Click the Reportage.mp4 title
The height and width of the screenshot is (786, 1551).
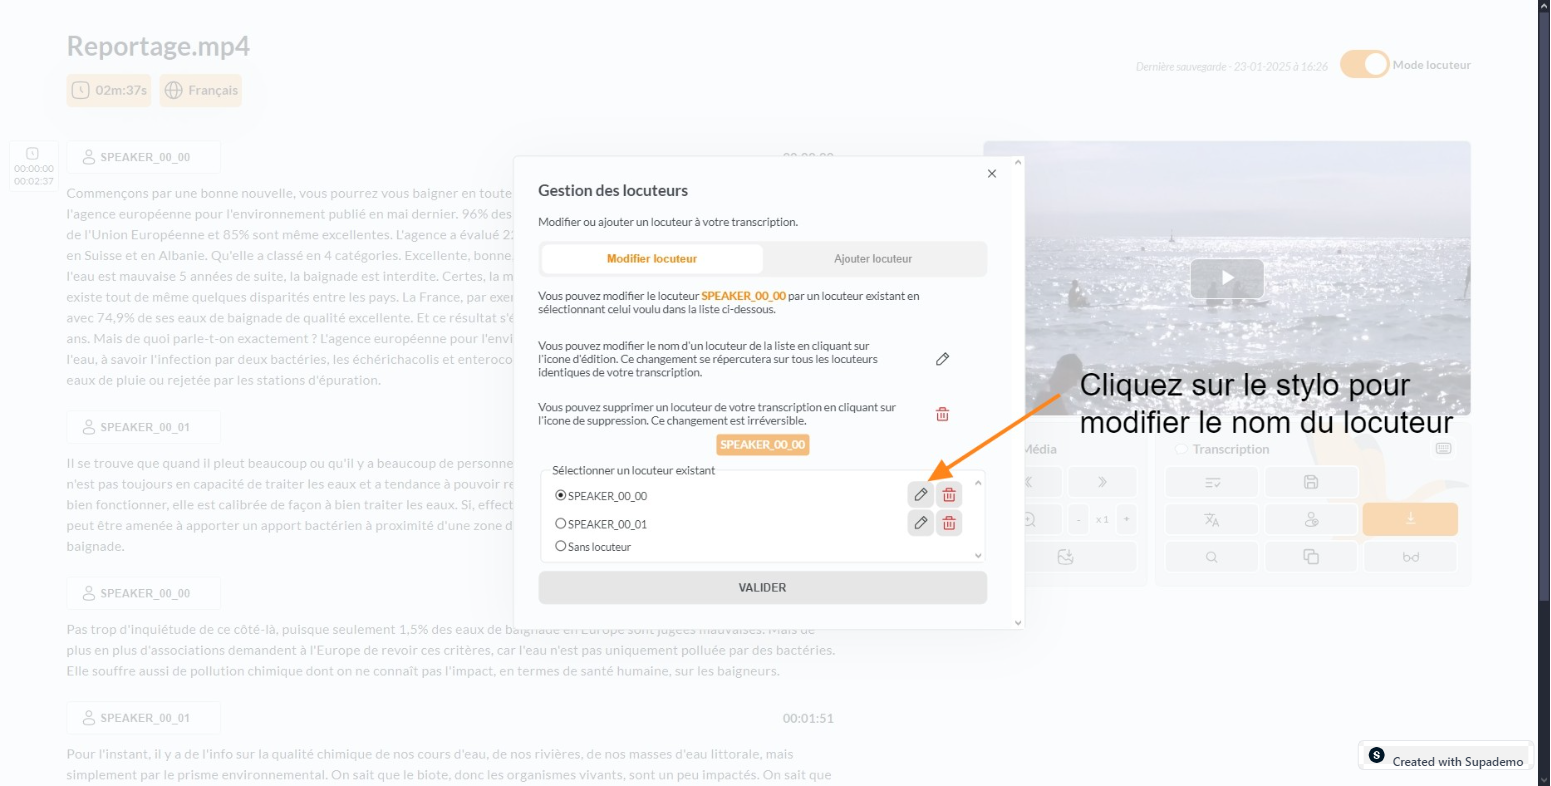tap(158, 46)
